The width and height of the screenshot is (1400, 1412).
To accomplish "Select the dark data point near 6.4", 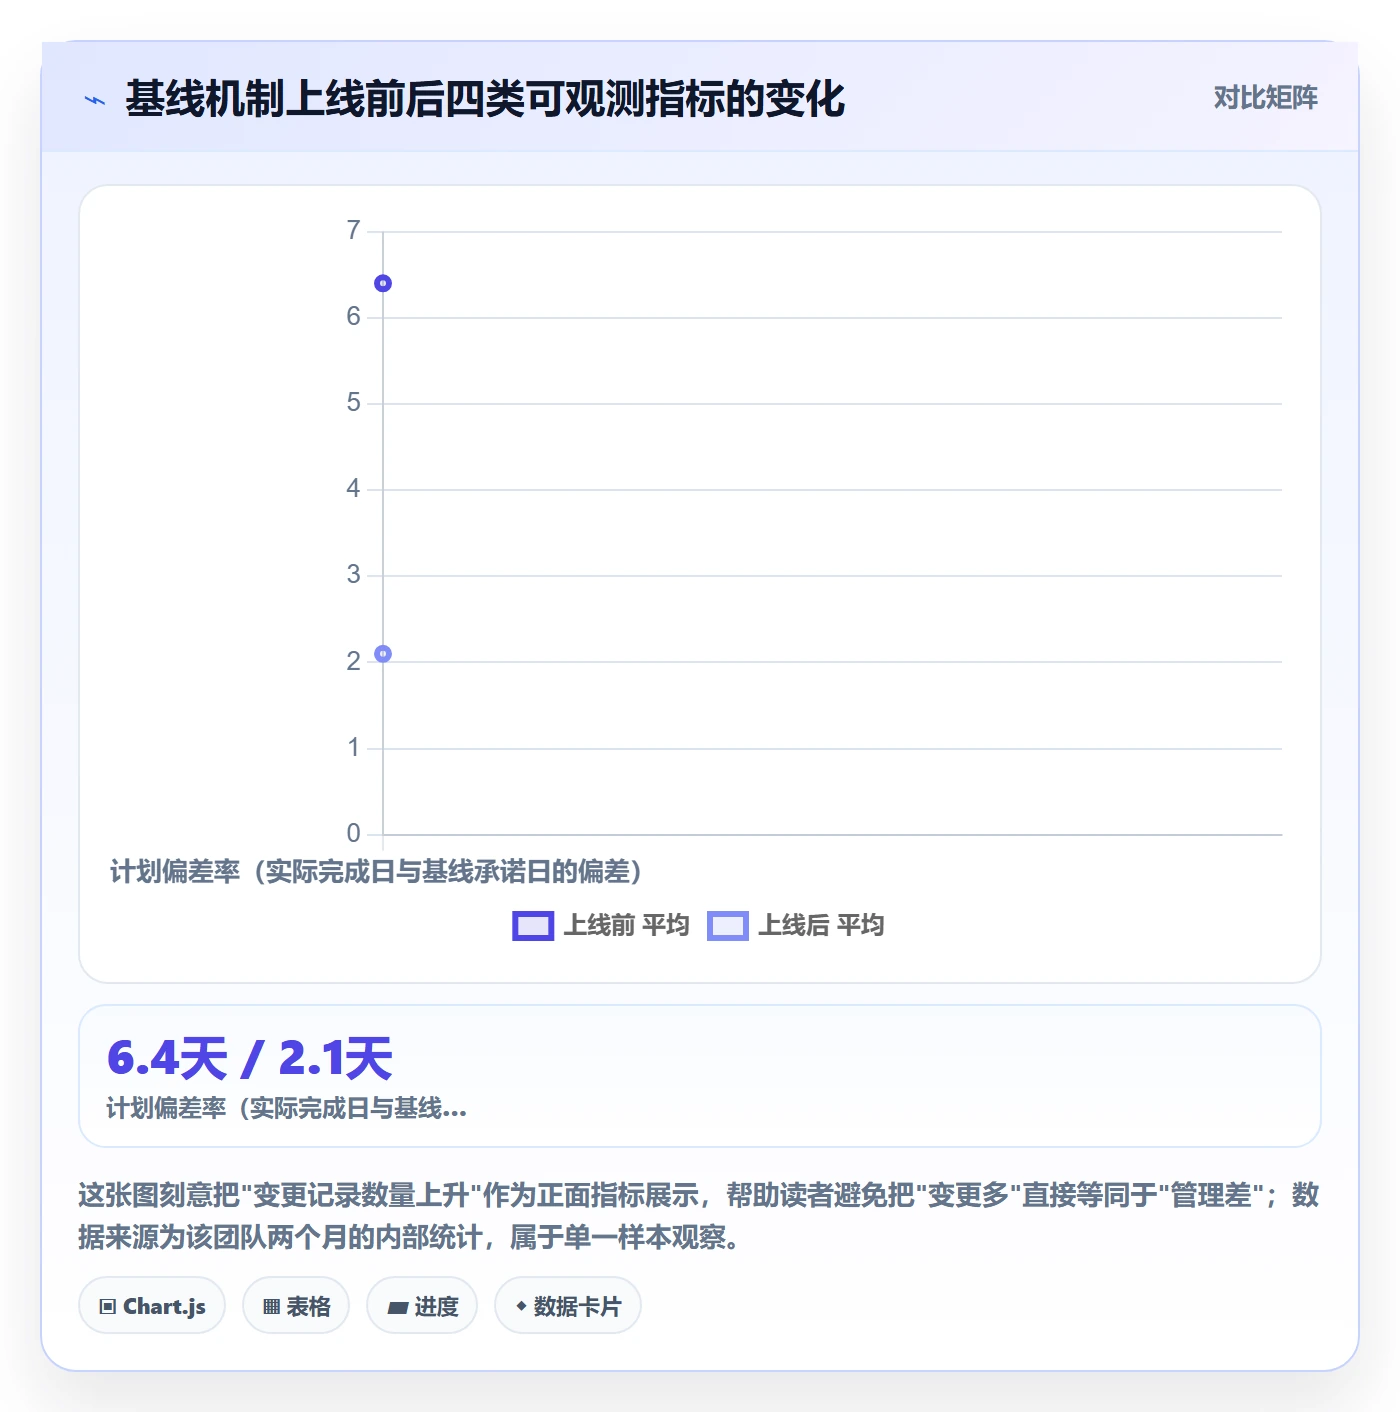I will click(383, 283).
